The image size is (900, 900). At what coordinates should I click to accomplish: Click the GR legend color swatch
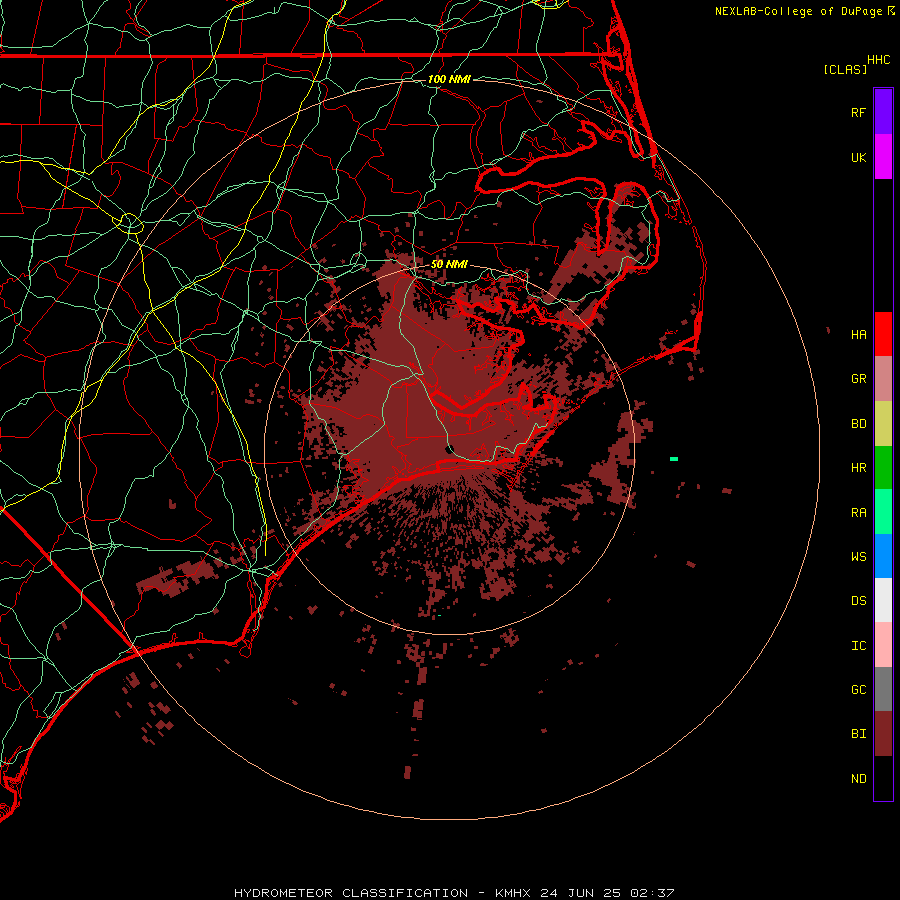click(883, 378)
